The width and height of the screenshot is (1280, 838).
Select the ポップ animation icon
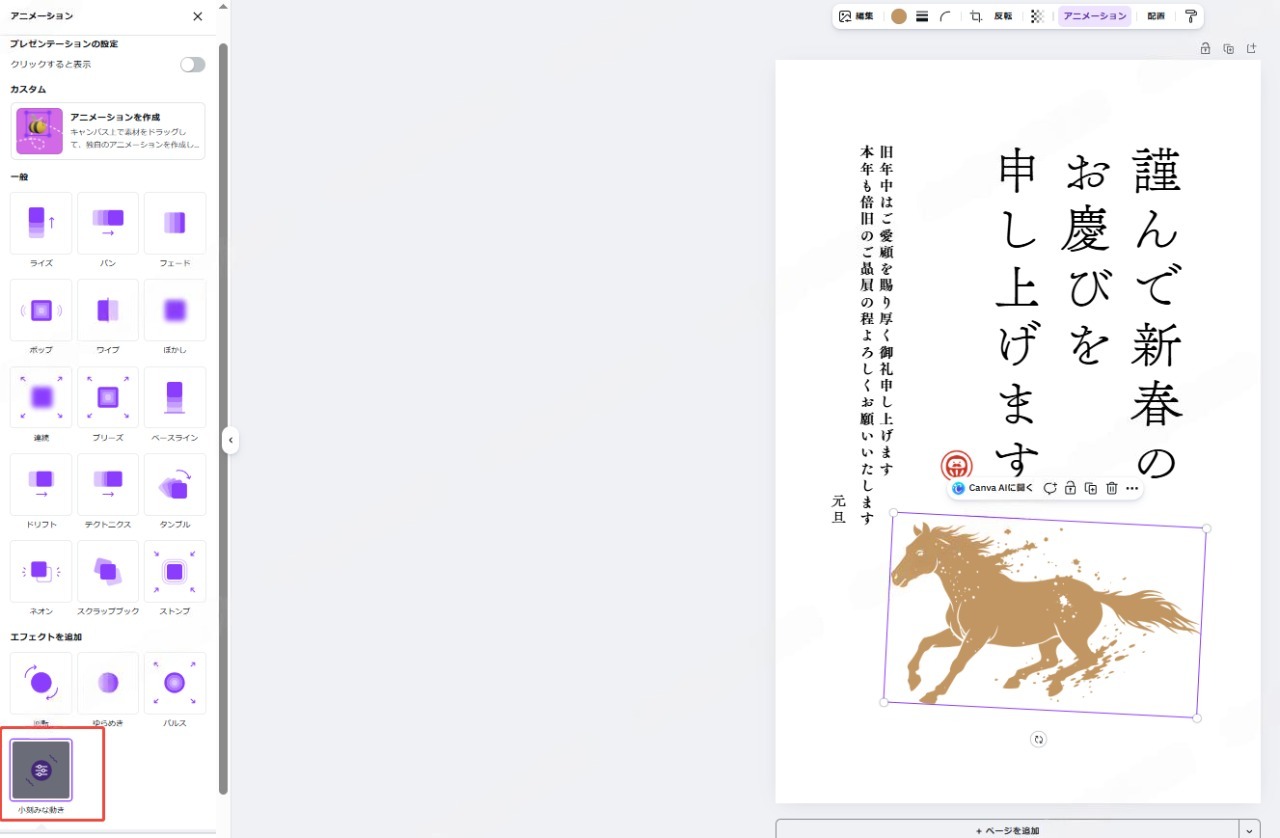click(x=40, y=310)
